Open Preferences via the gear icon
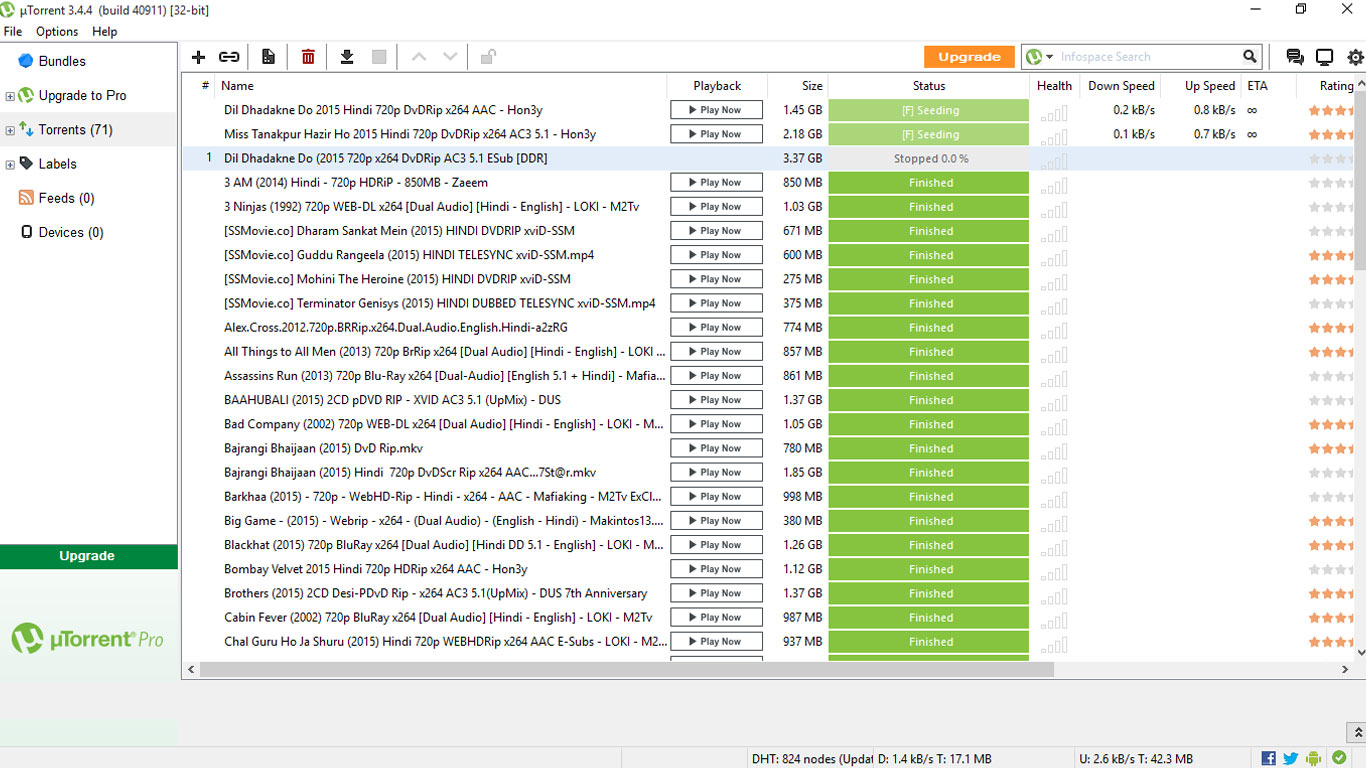The height and width of the screenshot is (768, 1366). click(1355, 57)
